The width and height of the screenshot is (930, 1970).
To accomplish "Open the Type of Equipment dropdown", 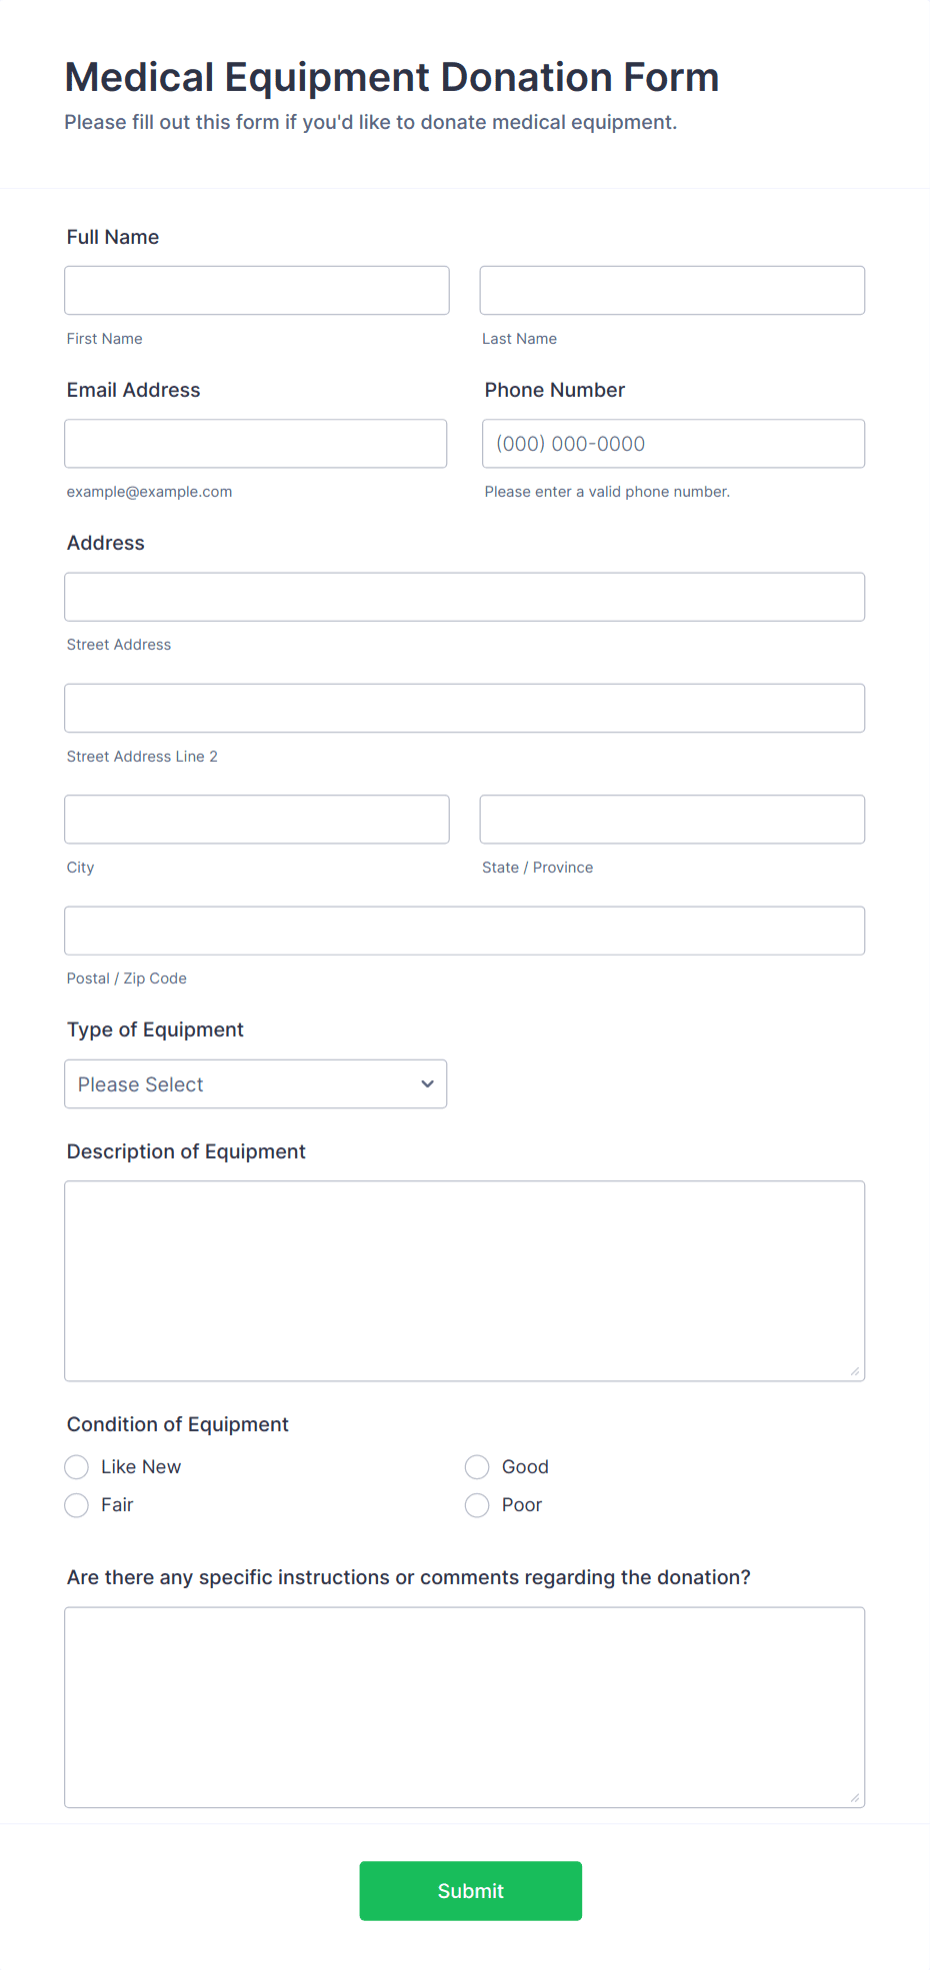I will click(255, 1083).
